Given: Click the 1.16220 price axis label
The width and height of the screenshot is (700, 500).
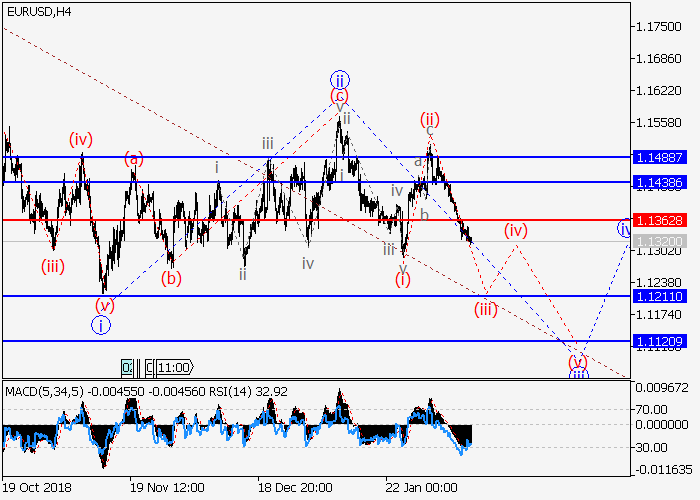Looking at the screenshot, I should [658, 91].
